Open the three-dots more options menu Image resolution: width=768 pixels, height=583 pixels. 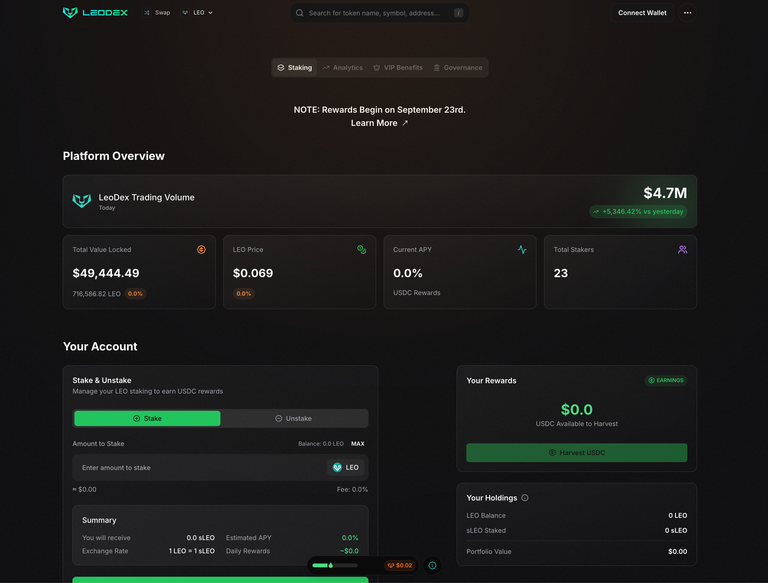[687, 13]
